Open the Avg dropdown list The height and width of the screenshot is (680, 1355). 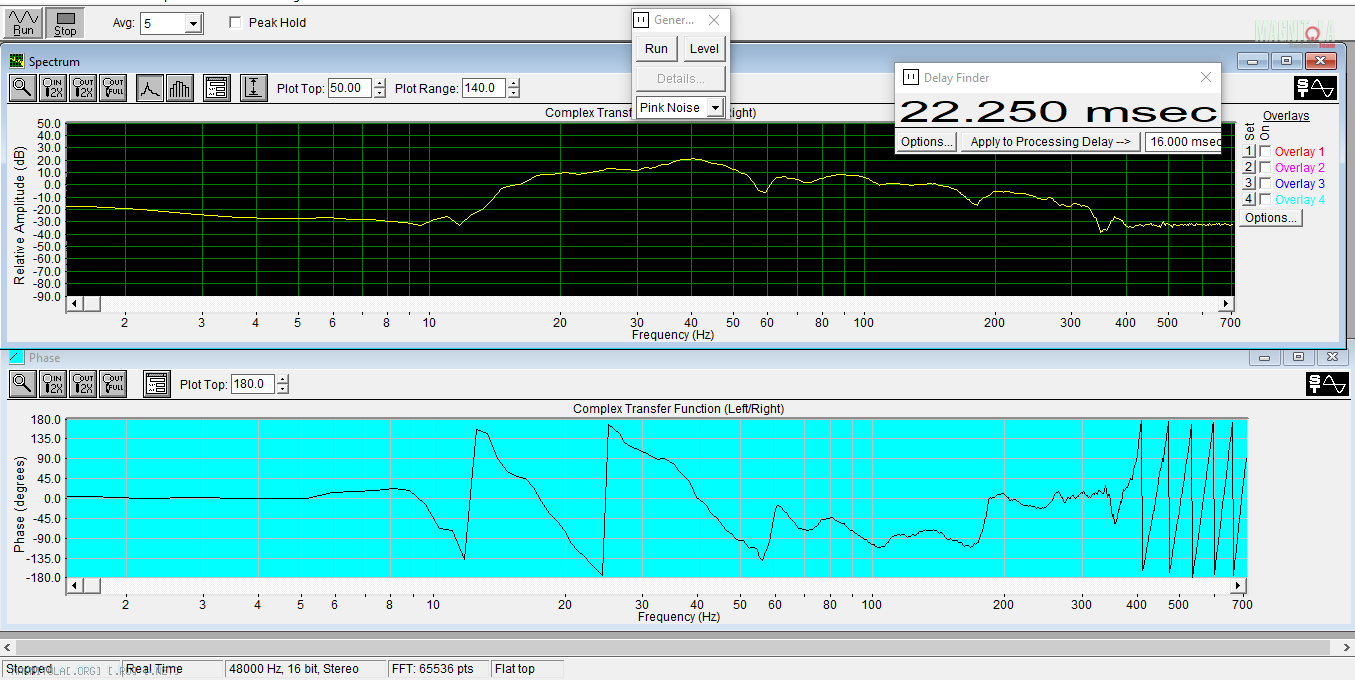194,24
